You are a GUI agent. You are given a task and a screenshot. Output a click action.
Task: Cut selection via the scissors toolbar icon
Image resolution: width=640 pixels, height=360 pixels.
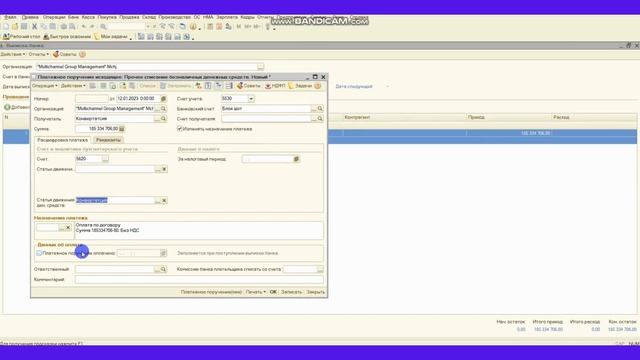(x=34, y=27)
